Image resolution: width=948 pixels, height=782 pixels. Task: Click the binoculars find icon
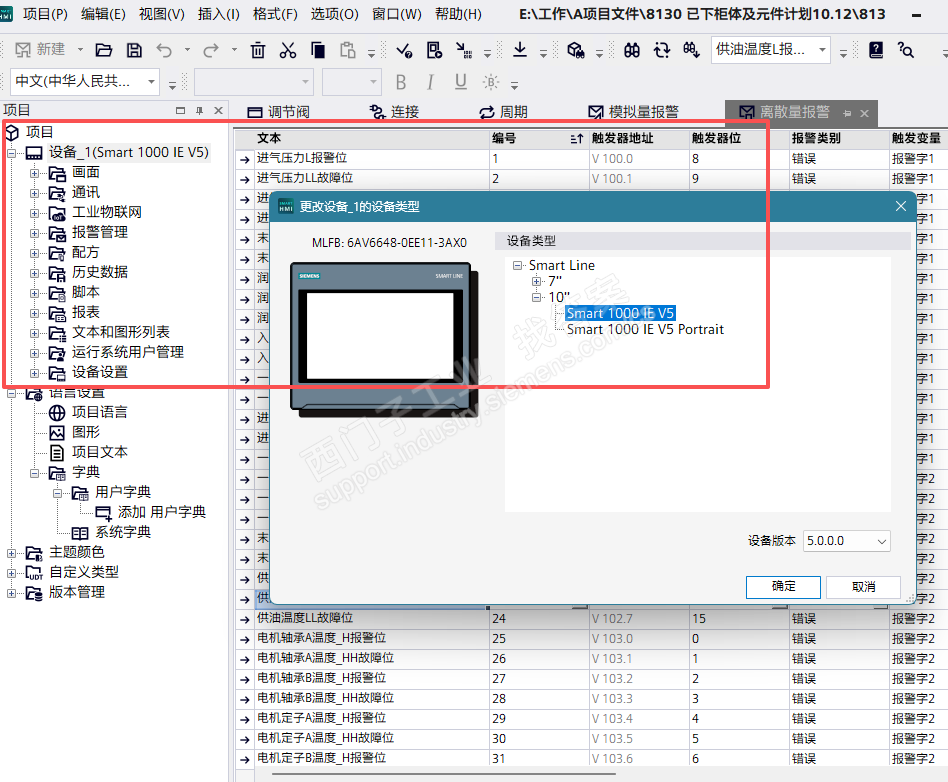[x=632, y=50]
